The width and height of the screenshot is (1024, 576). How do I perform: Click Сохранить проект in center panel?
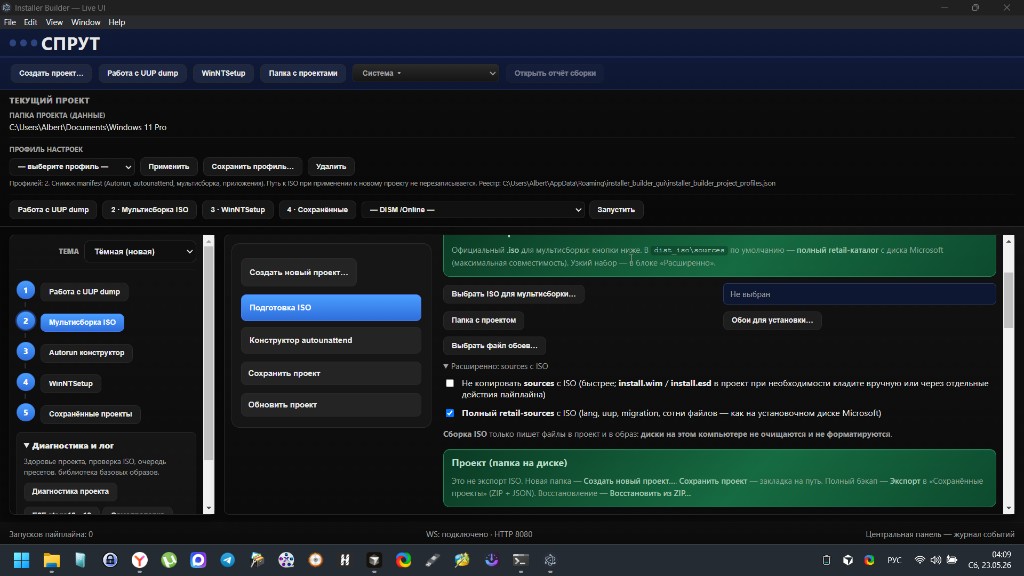tap(331, 374)
